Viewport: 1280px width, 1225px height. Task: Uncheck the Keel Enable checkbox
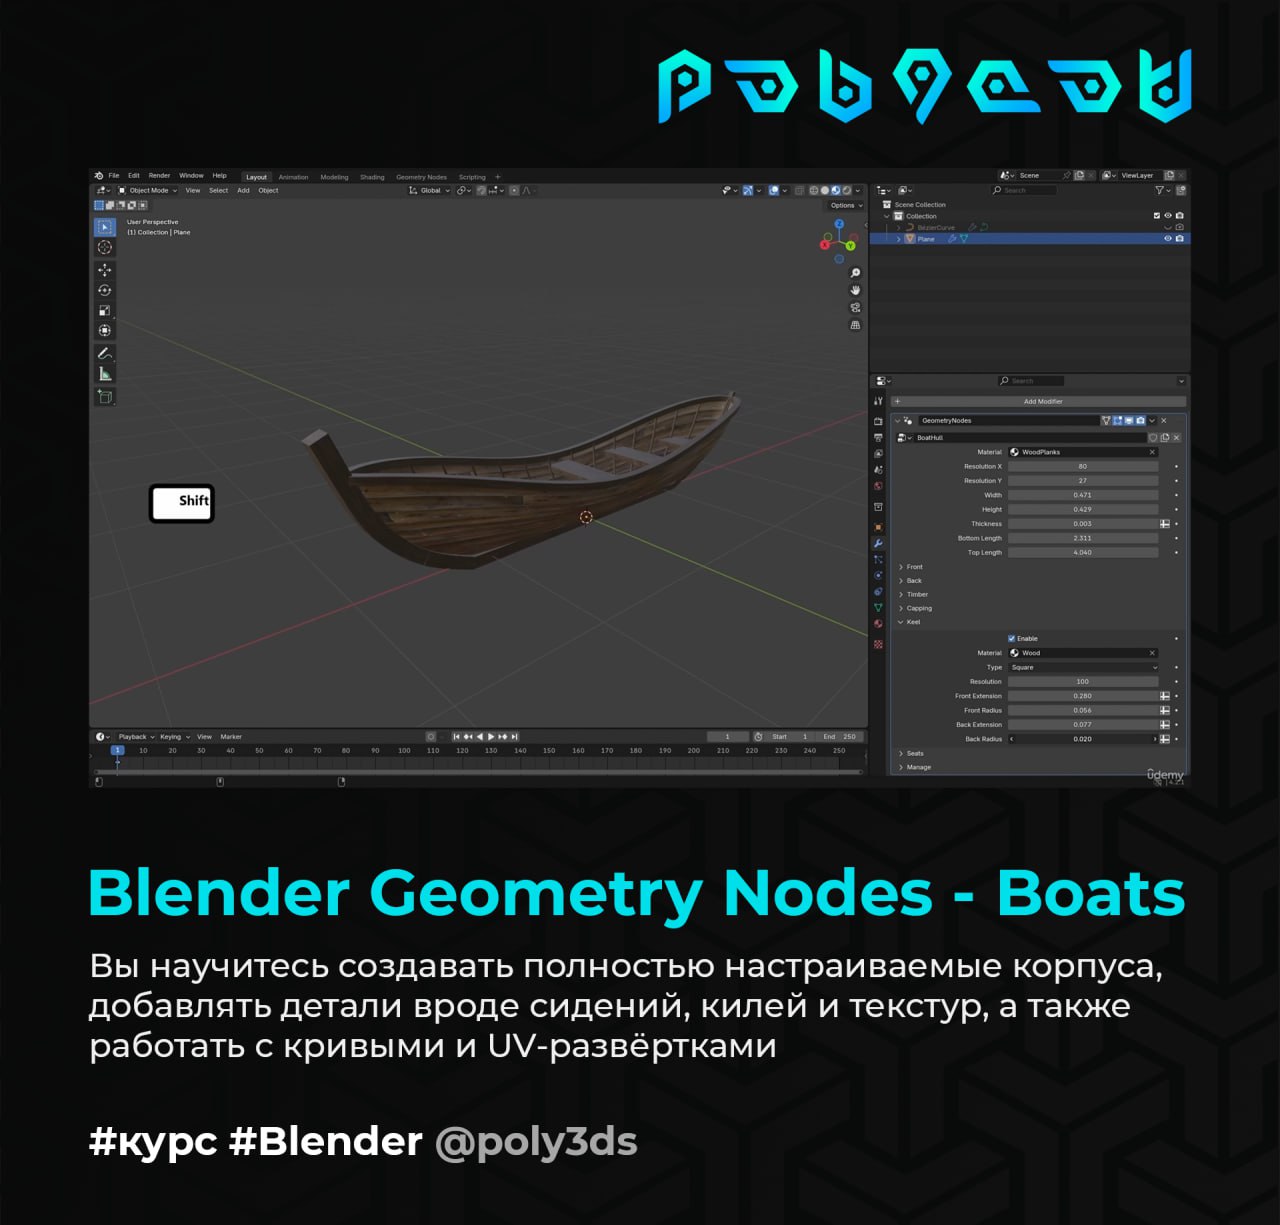click(1012, 638)
